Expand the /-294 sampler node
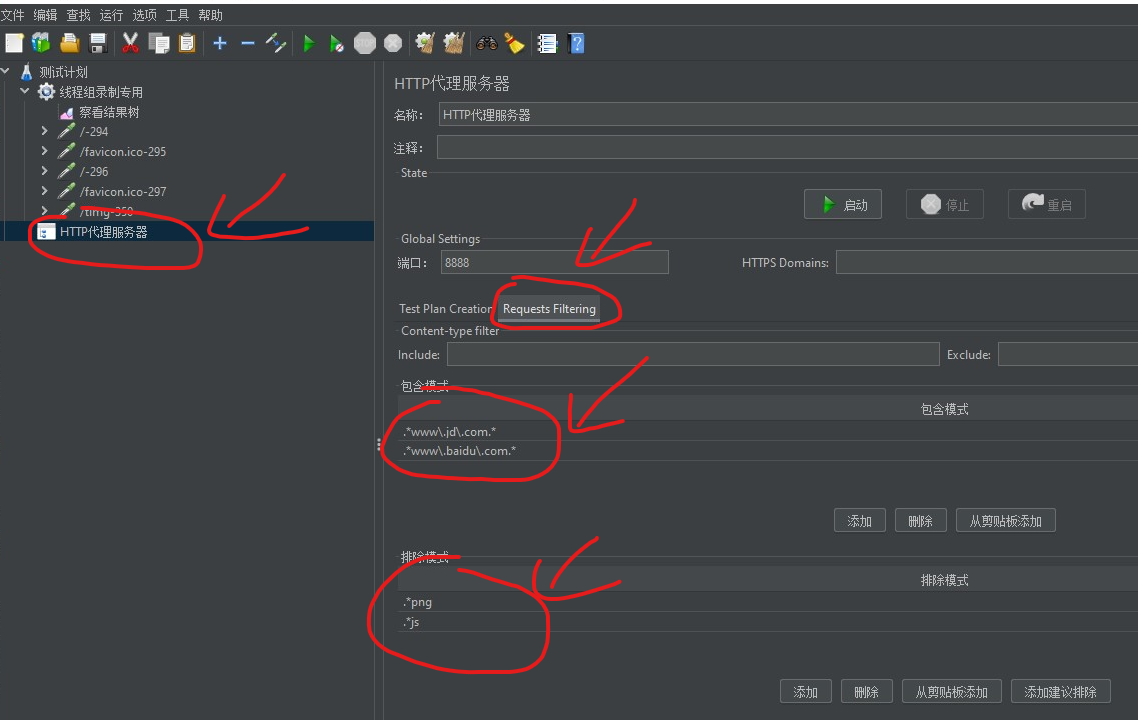The width and height of the screenshot is (1138, 720). pos(45,131)
